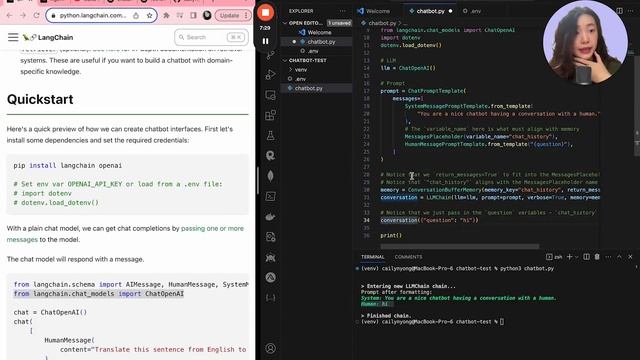640x360 pixels.
Task: Open the Docker whale icon in activity bar
Action: [270, 217]
